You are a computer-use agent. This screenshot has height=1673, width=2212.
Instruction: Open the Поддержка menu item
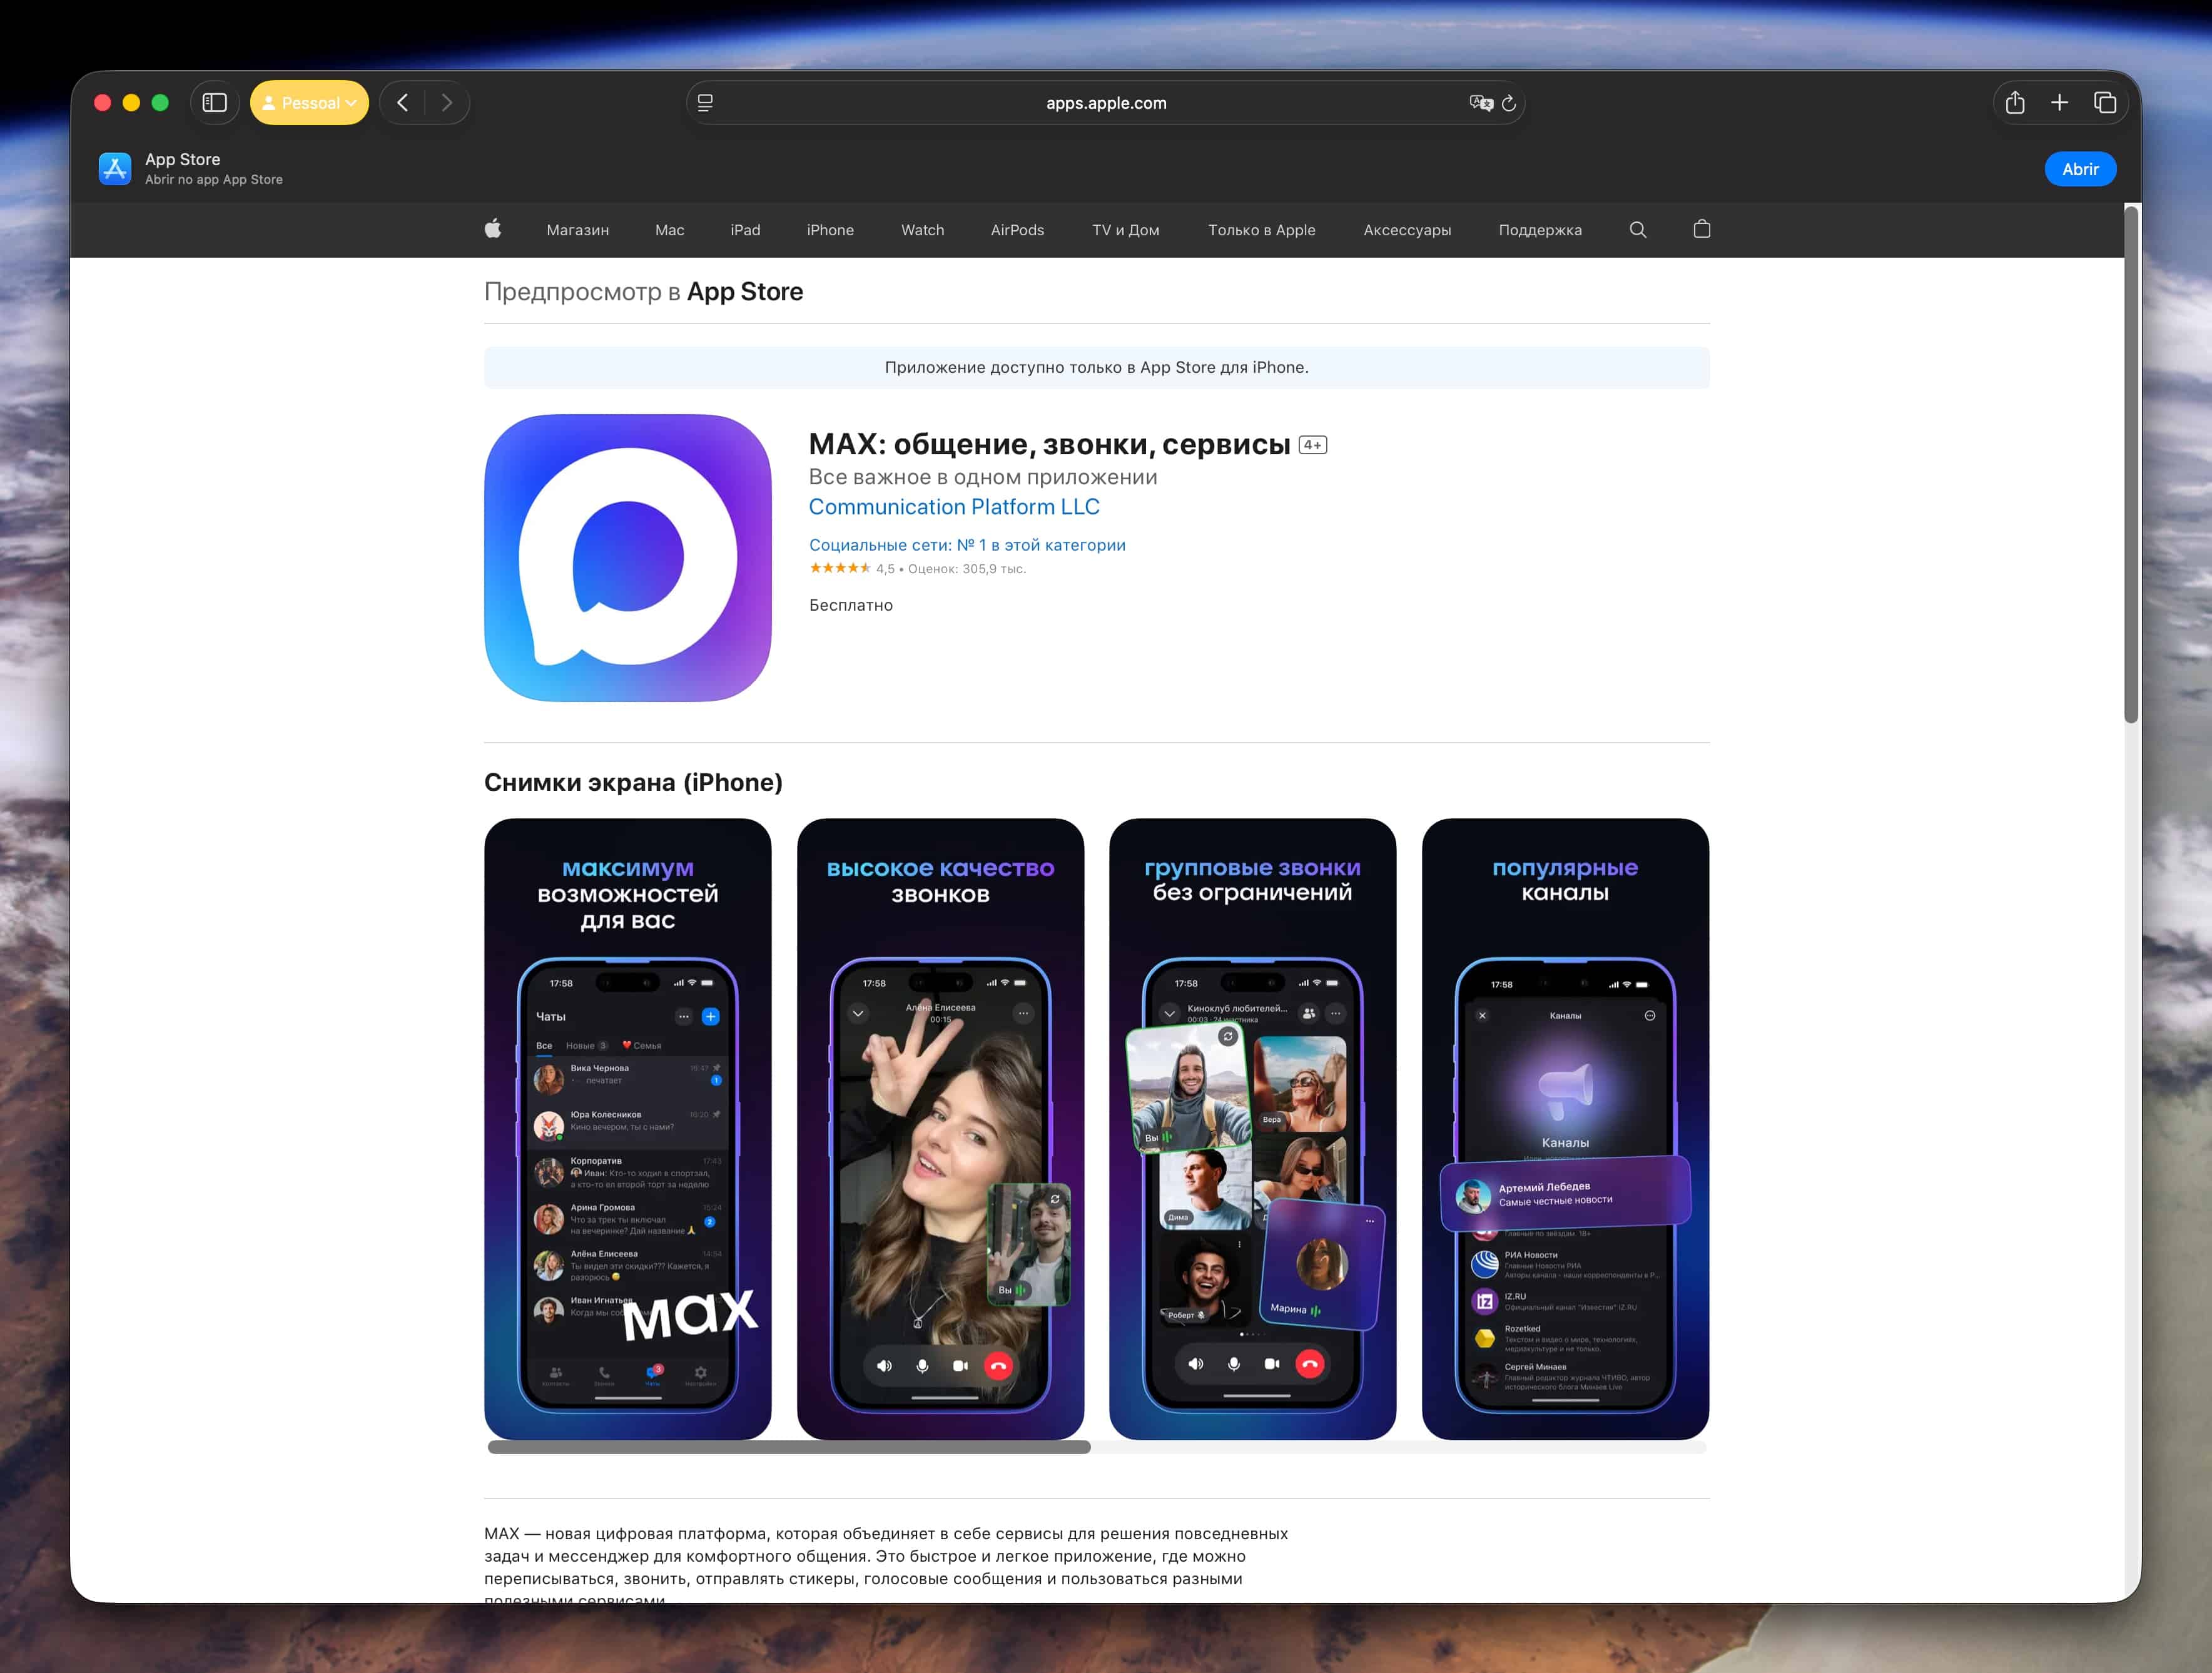(x=1540, y=230)
